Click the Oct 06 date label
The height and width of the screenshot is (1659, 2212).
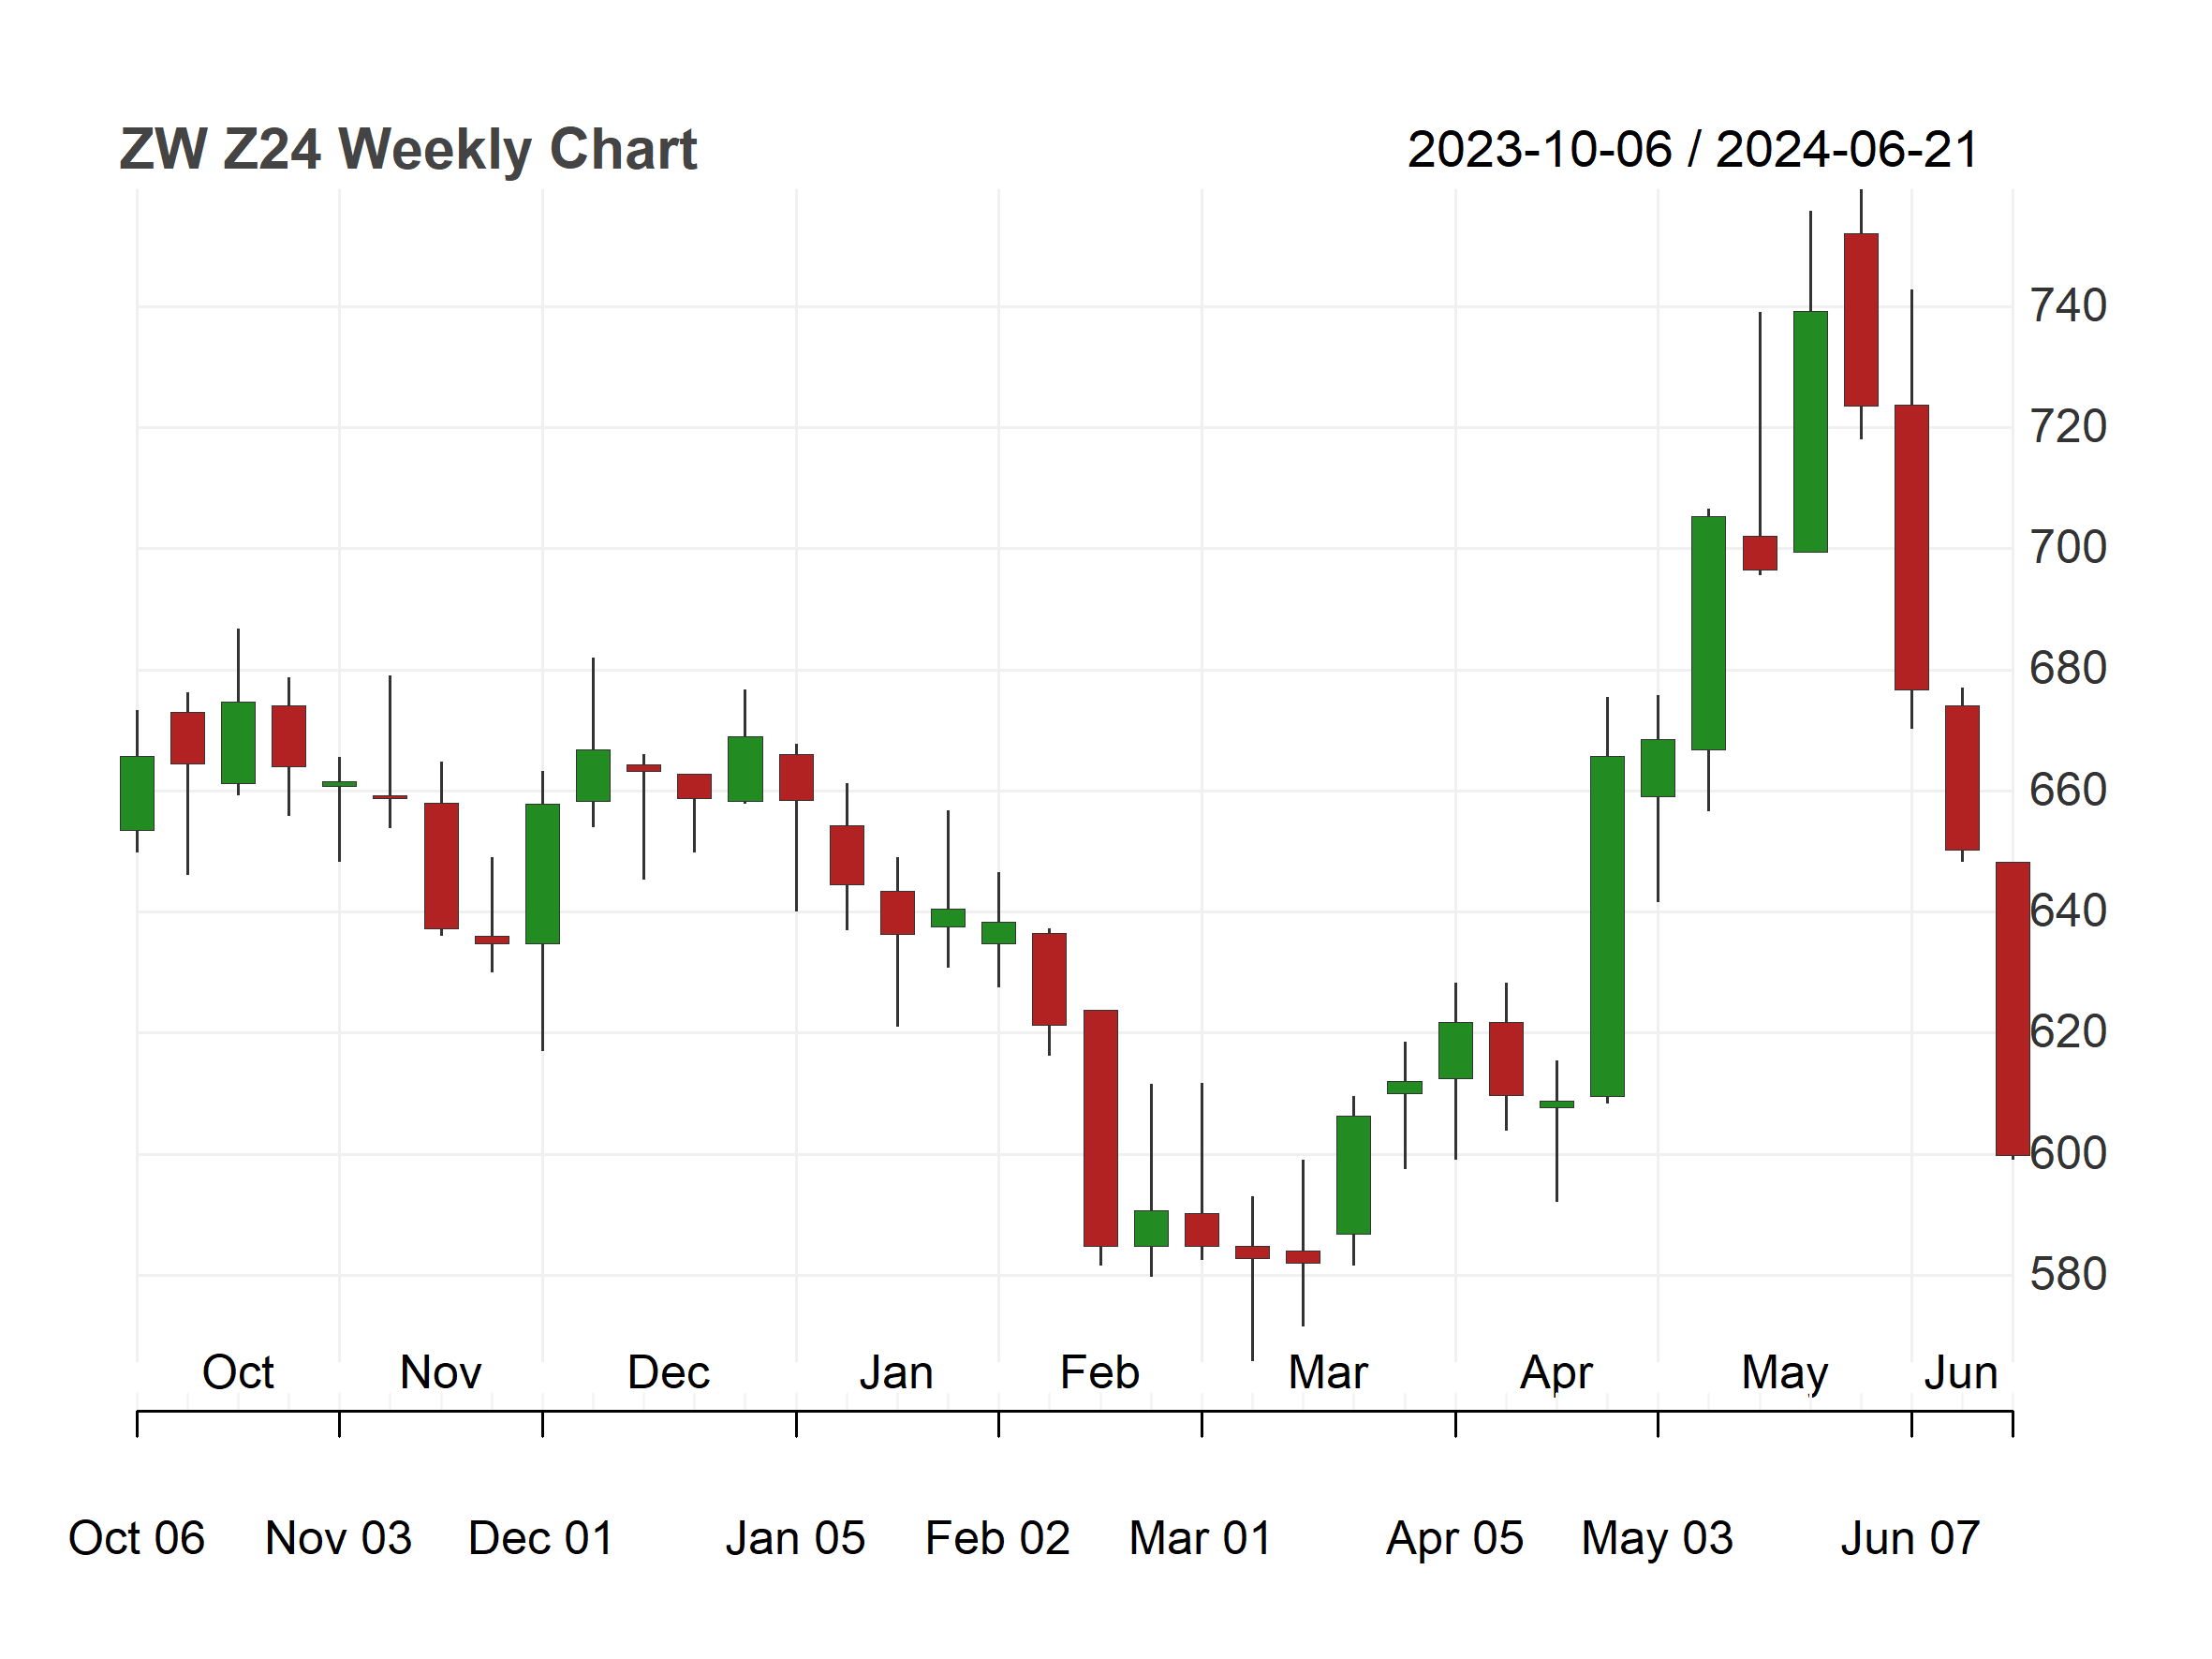tap(136, 1538)
